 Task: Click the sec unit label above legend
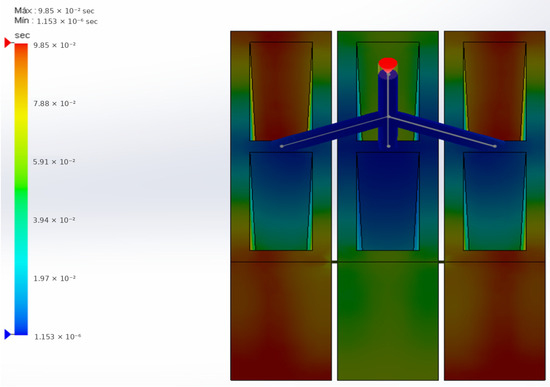click(22, 35)
